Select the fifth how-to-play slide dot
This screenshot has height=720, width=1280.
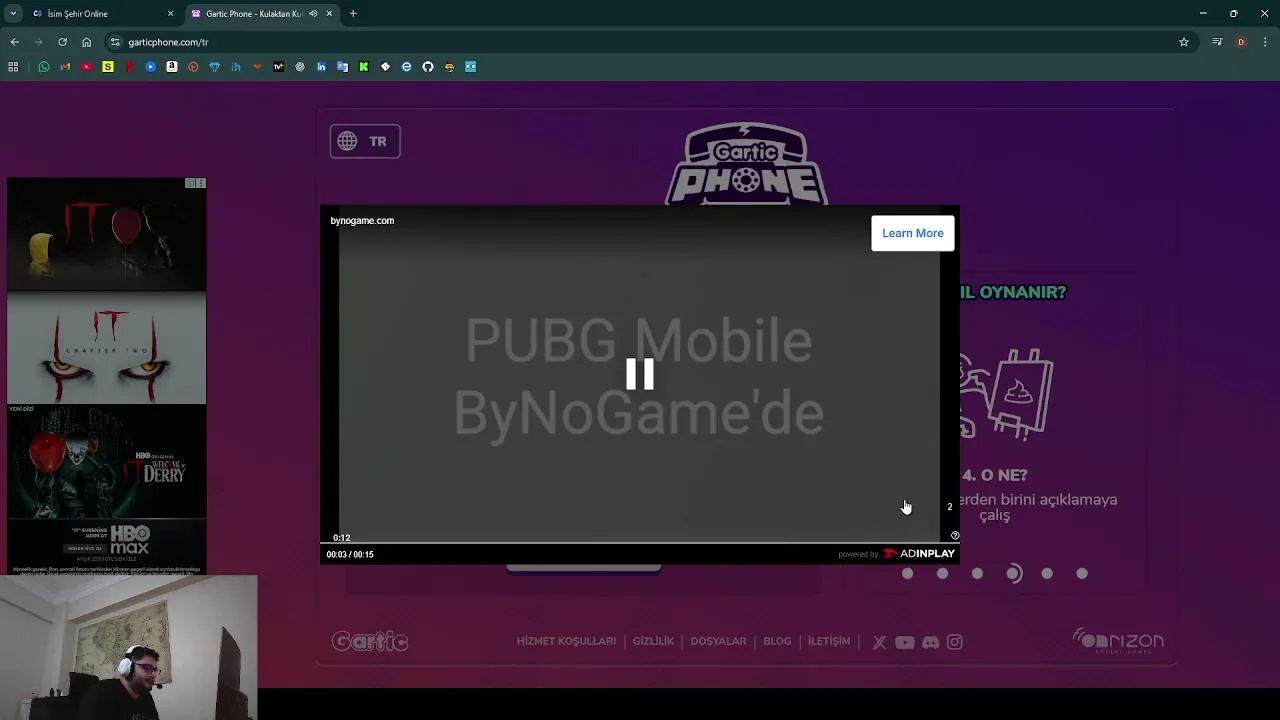pos(1047,574)
